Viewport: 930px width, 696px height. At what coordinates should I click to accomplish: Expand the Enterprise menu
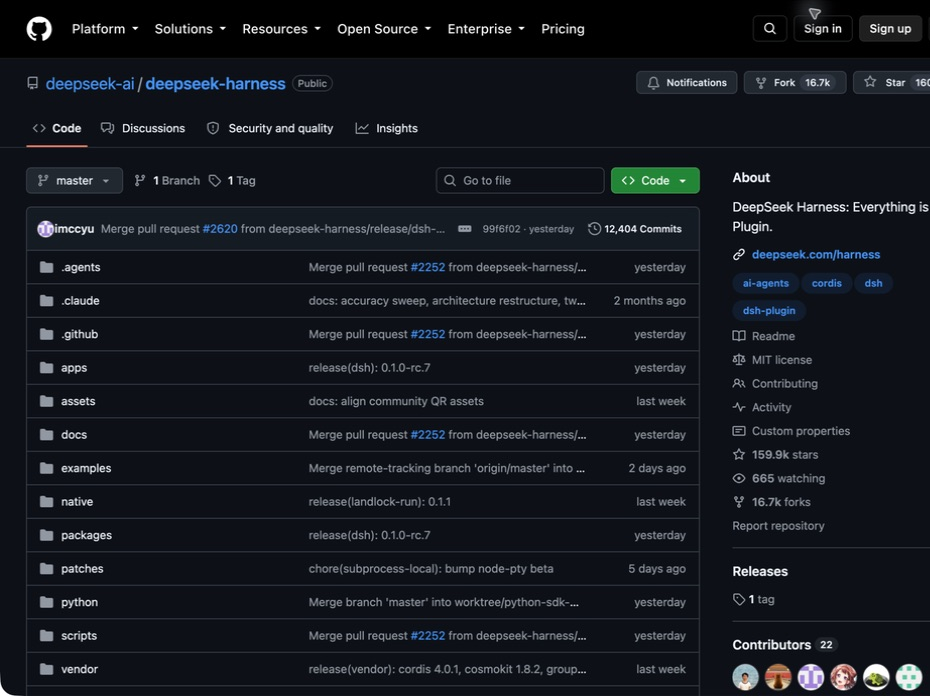[x=486, y=29]
